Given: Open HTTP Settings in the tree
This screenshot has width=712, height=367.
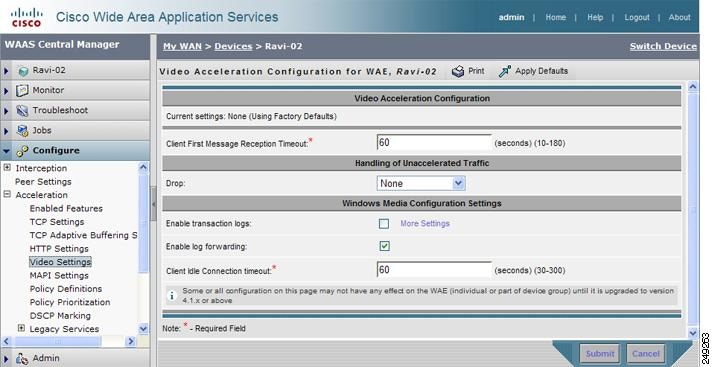Looking at the screenshot, I should [x=59, y=248].
